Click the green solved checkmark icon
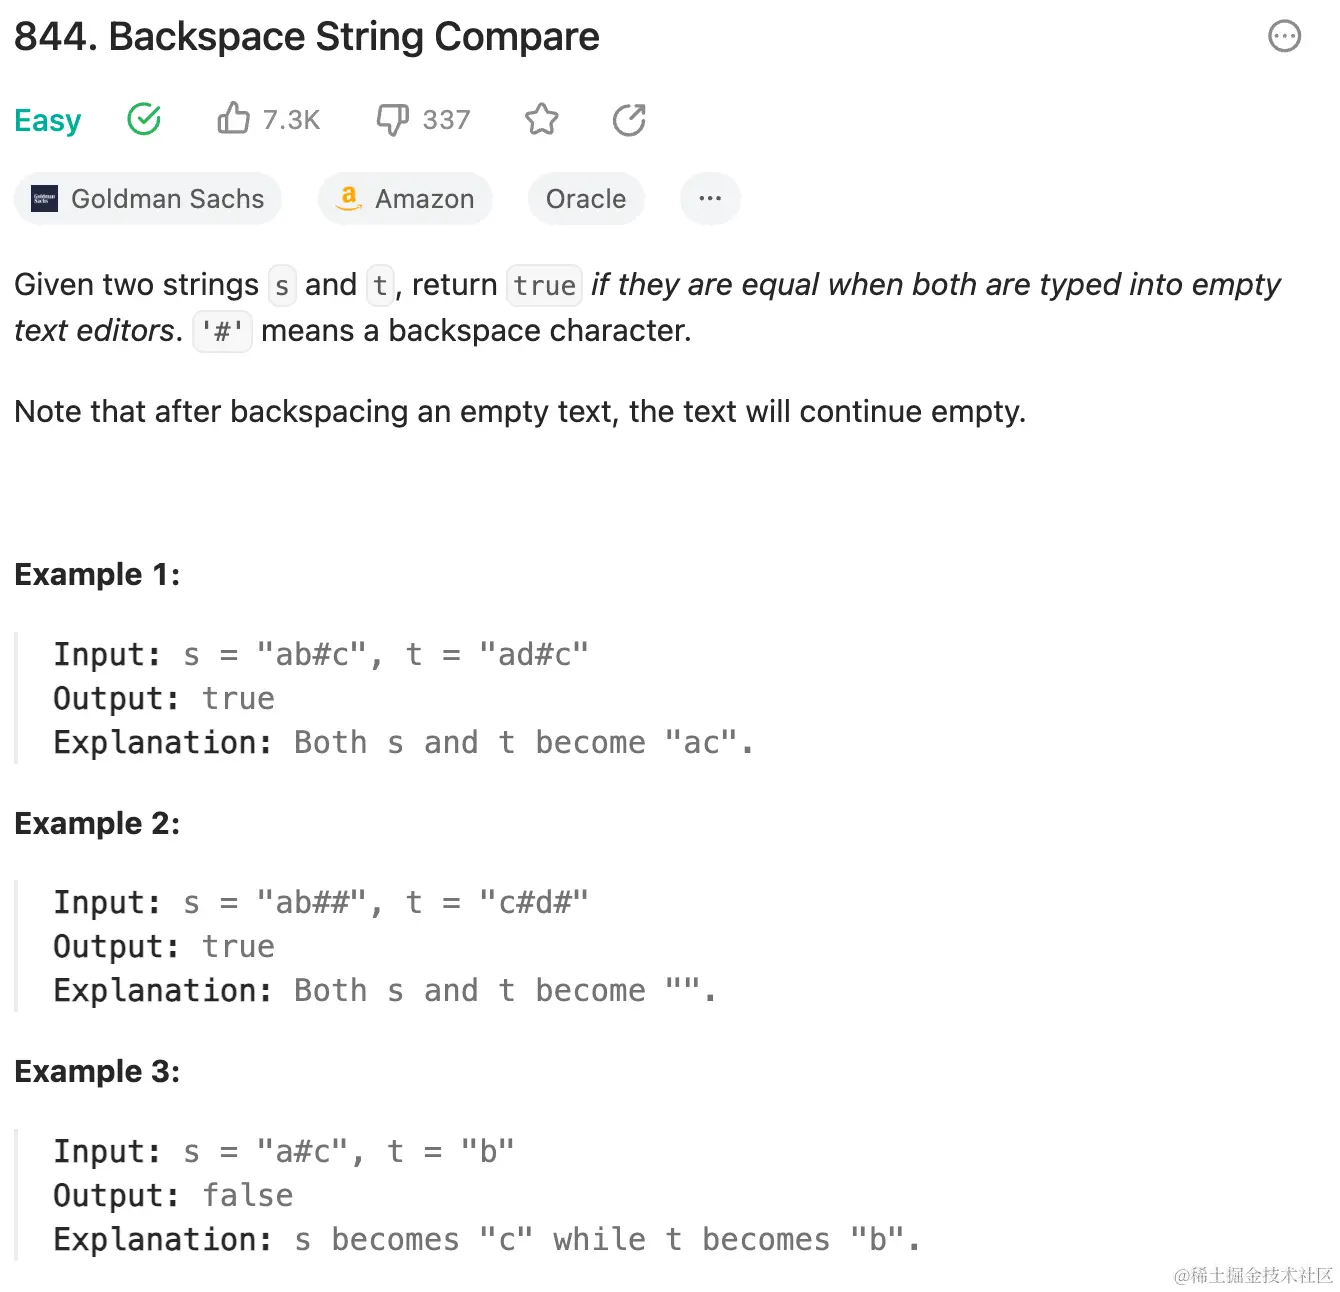The height and width of the screenshot is (1292, 1340). coord(144,119)
